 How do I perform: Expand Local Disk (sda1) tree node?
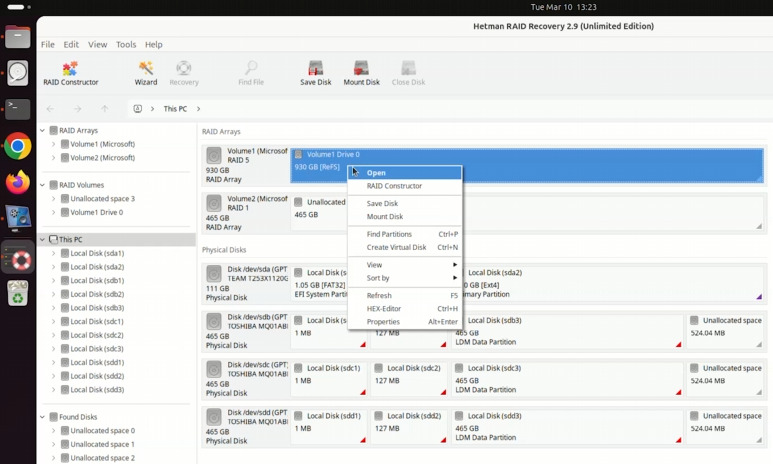click(x=53, y=253)
